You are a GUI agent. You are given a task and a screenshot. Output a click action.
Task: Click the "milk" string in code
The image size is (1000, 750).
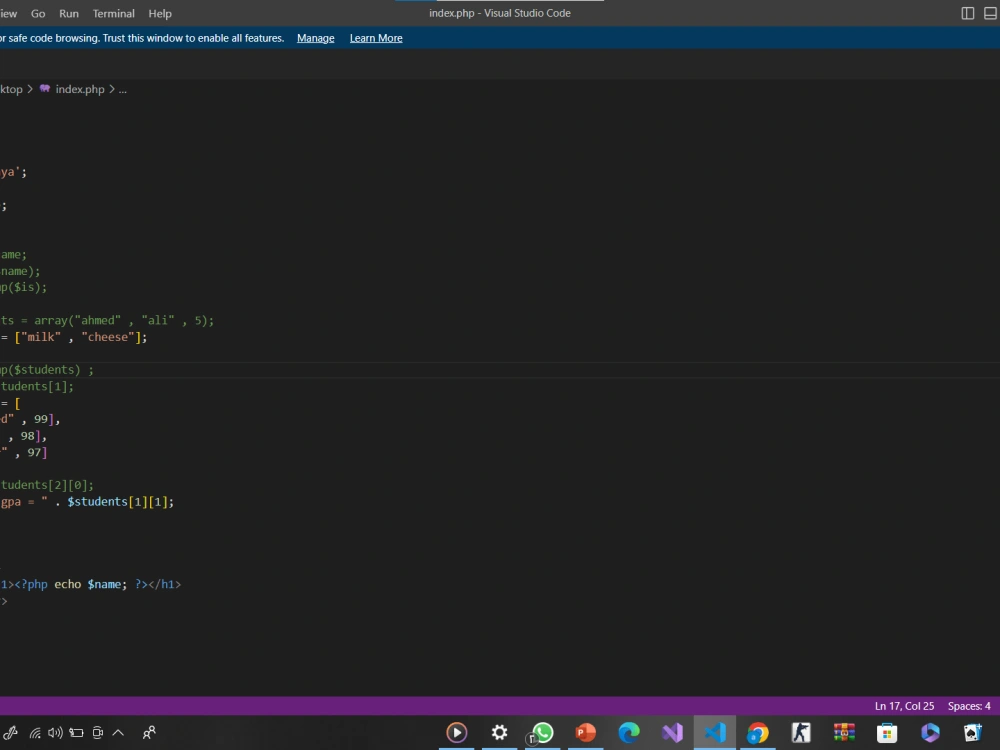tap(41, 337)
